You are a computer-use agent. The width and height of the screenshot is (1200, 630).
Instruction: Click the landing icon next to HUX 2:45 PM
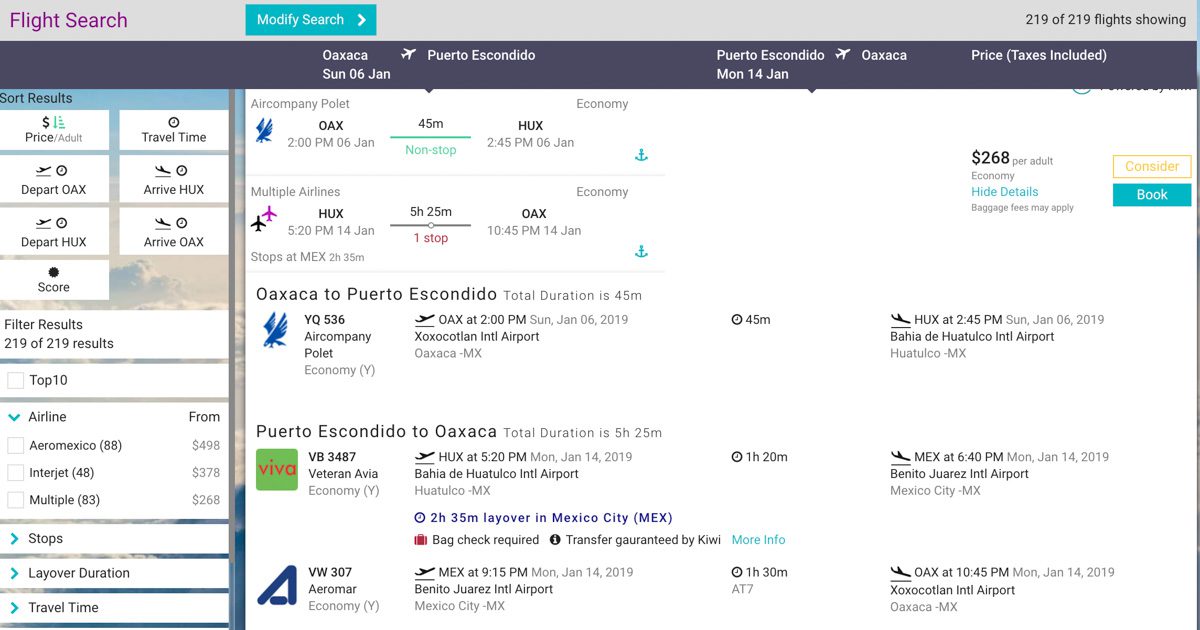coord(899,320)
